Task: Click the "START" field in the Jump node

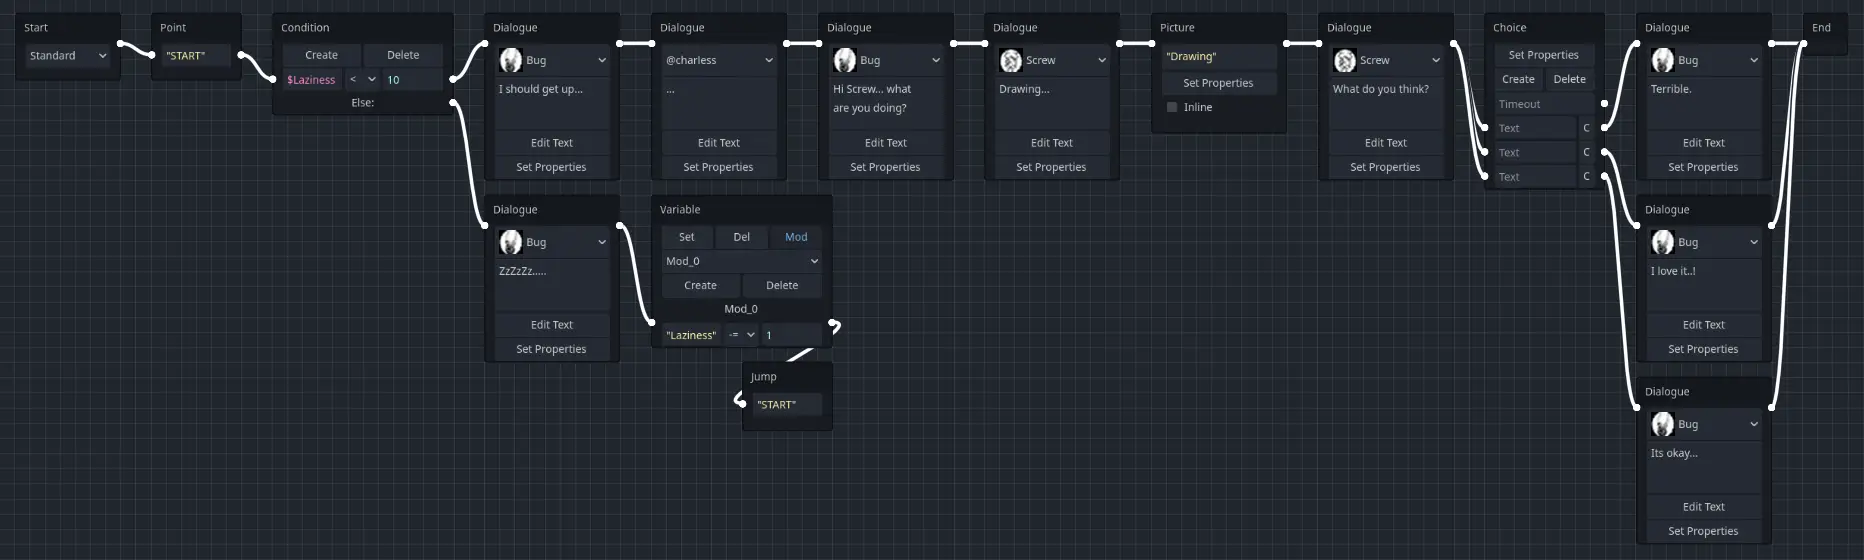Action: (x=787, y=405)
